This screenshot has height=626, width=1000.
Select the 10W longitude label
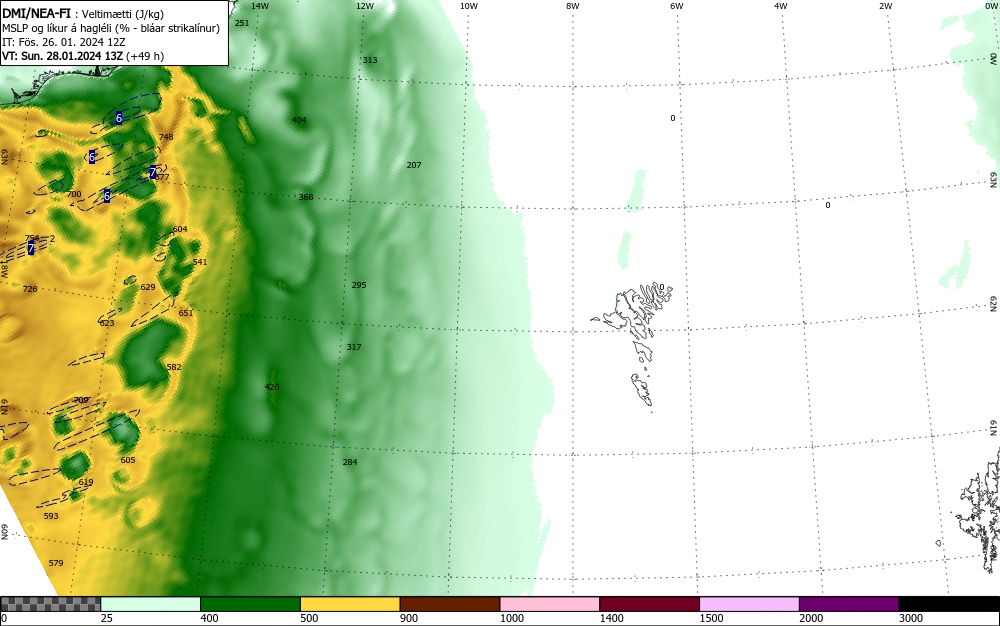coord(469,6)
